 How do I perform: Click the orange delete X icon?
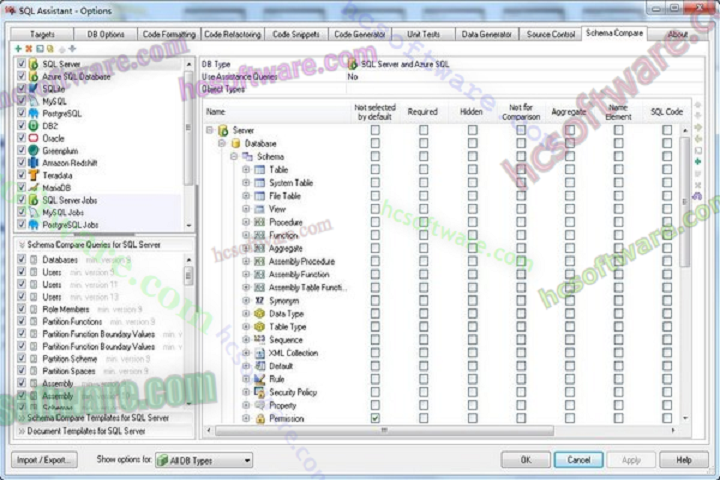tap(29, 49)
